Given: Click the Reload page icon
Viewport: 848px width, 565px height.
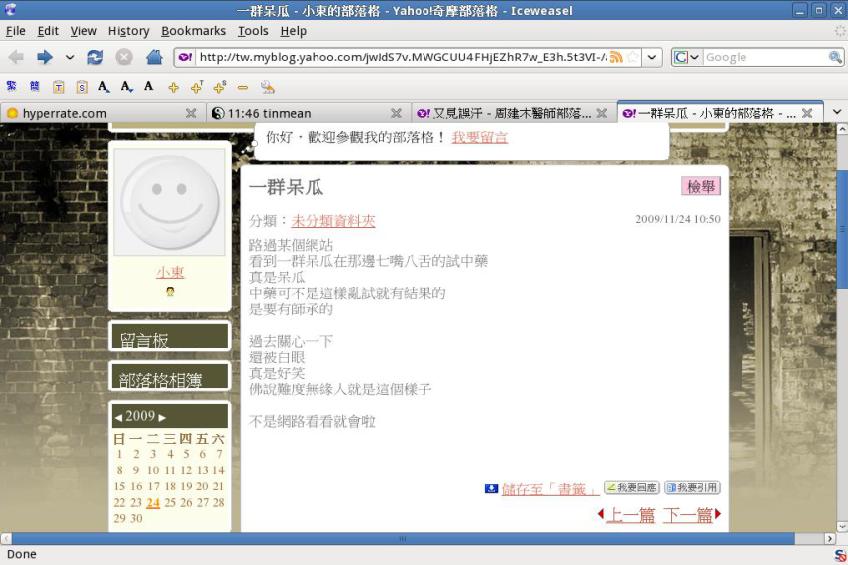Looking at the screenshot, I should pos(95,58).
